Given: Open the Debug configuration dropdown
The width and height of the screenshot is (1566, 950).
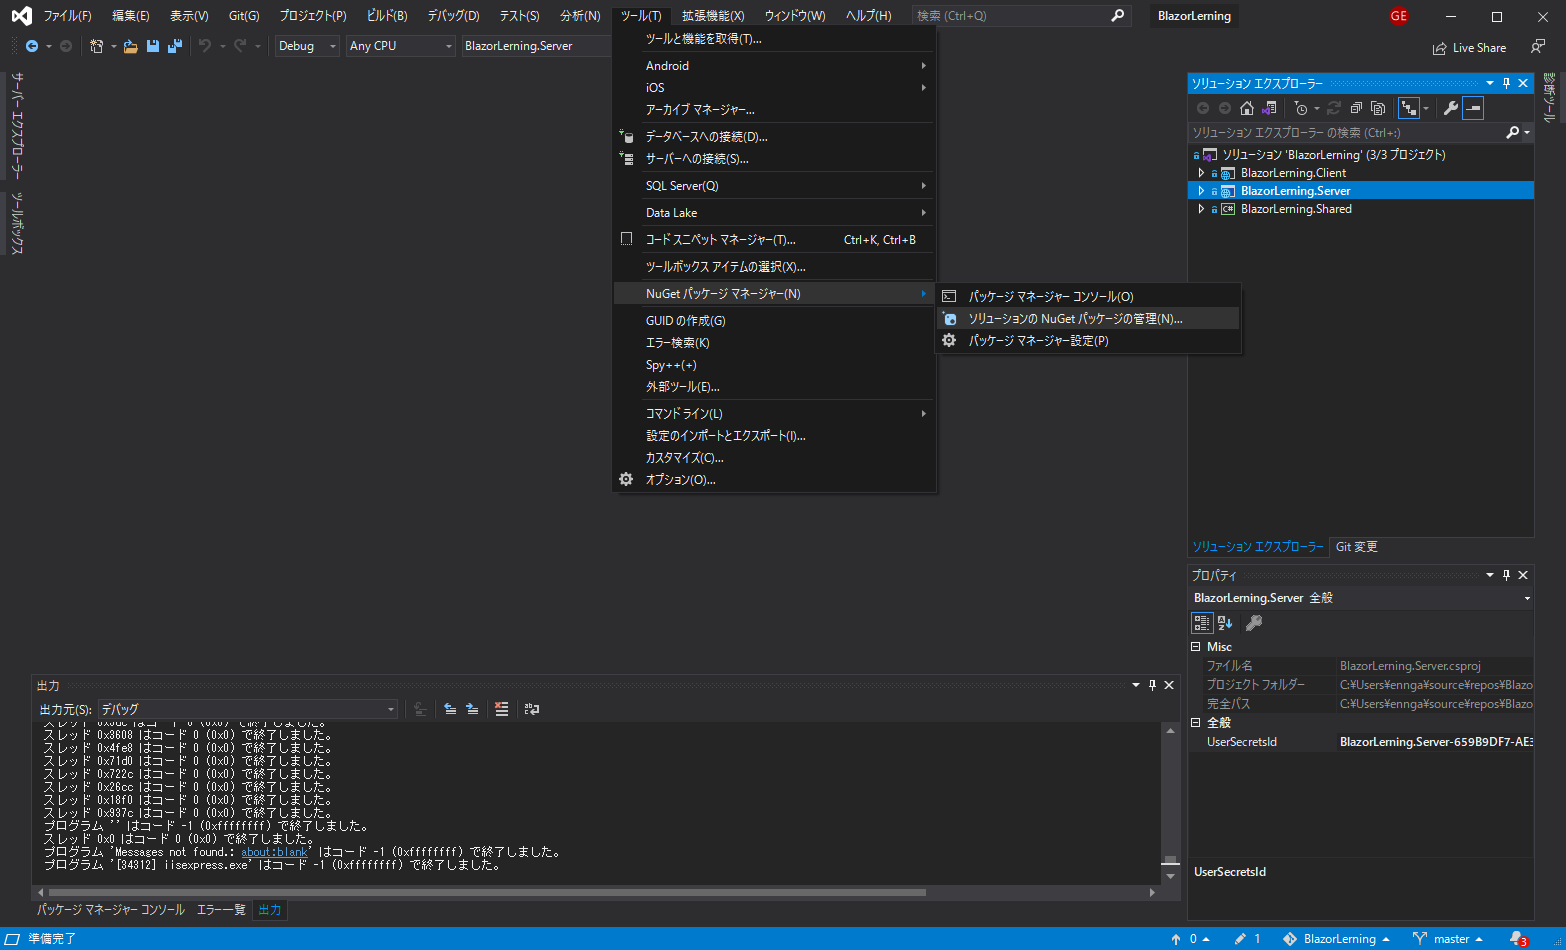Looking at the screenshot, I should point(307,46).
